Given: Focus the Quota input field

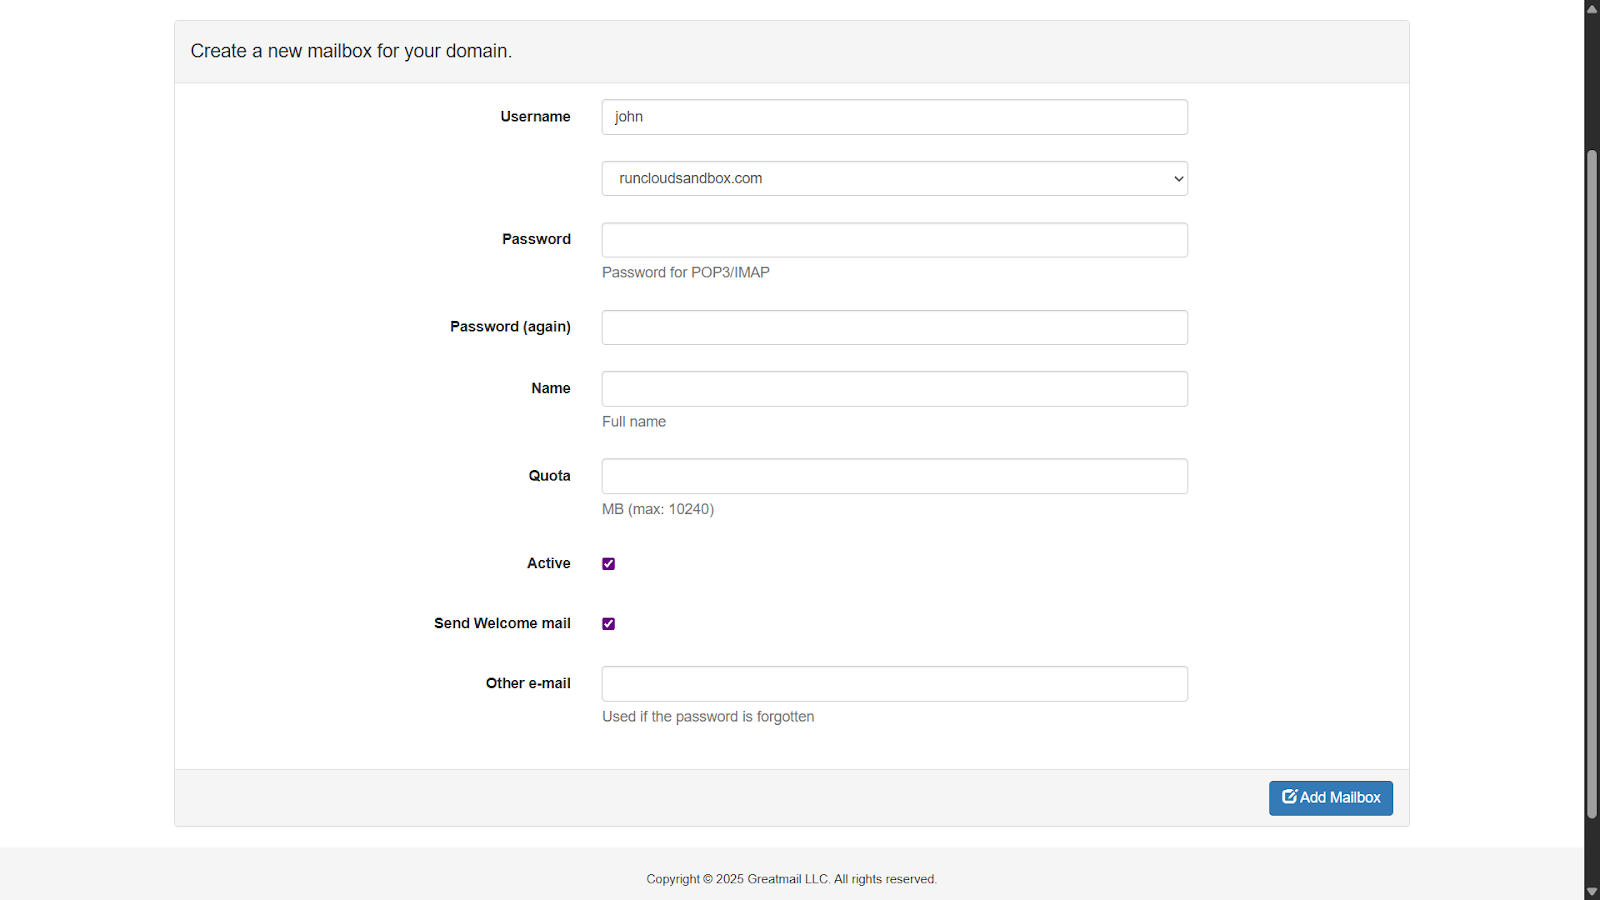Looking at the screenshot, I should [x=894, y=476].
